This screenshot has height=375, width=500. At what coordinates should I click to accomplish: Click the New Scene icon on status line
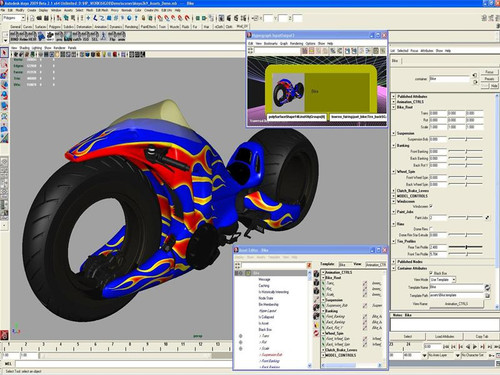[x=32, y=18]
